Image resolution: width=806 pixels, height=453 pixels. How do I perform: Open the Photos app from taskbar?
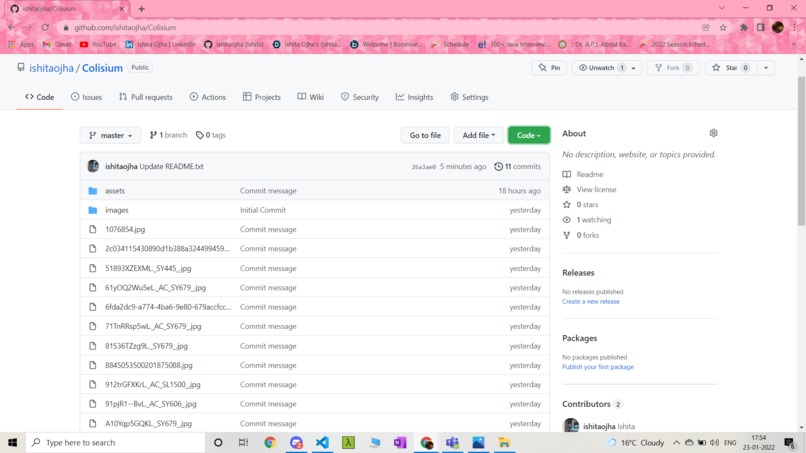(478, 442)
